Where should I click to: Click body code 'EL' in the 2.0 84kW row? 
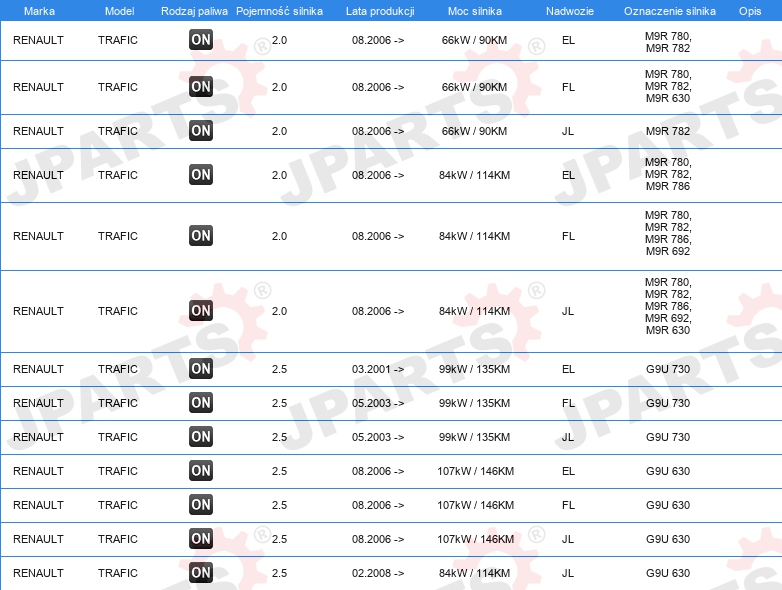569,175
